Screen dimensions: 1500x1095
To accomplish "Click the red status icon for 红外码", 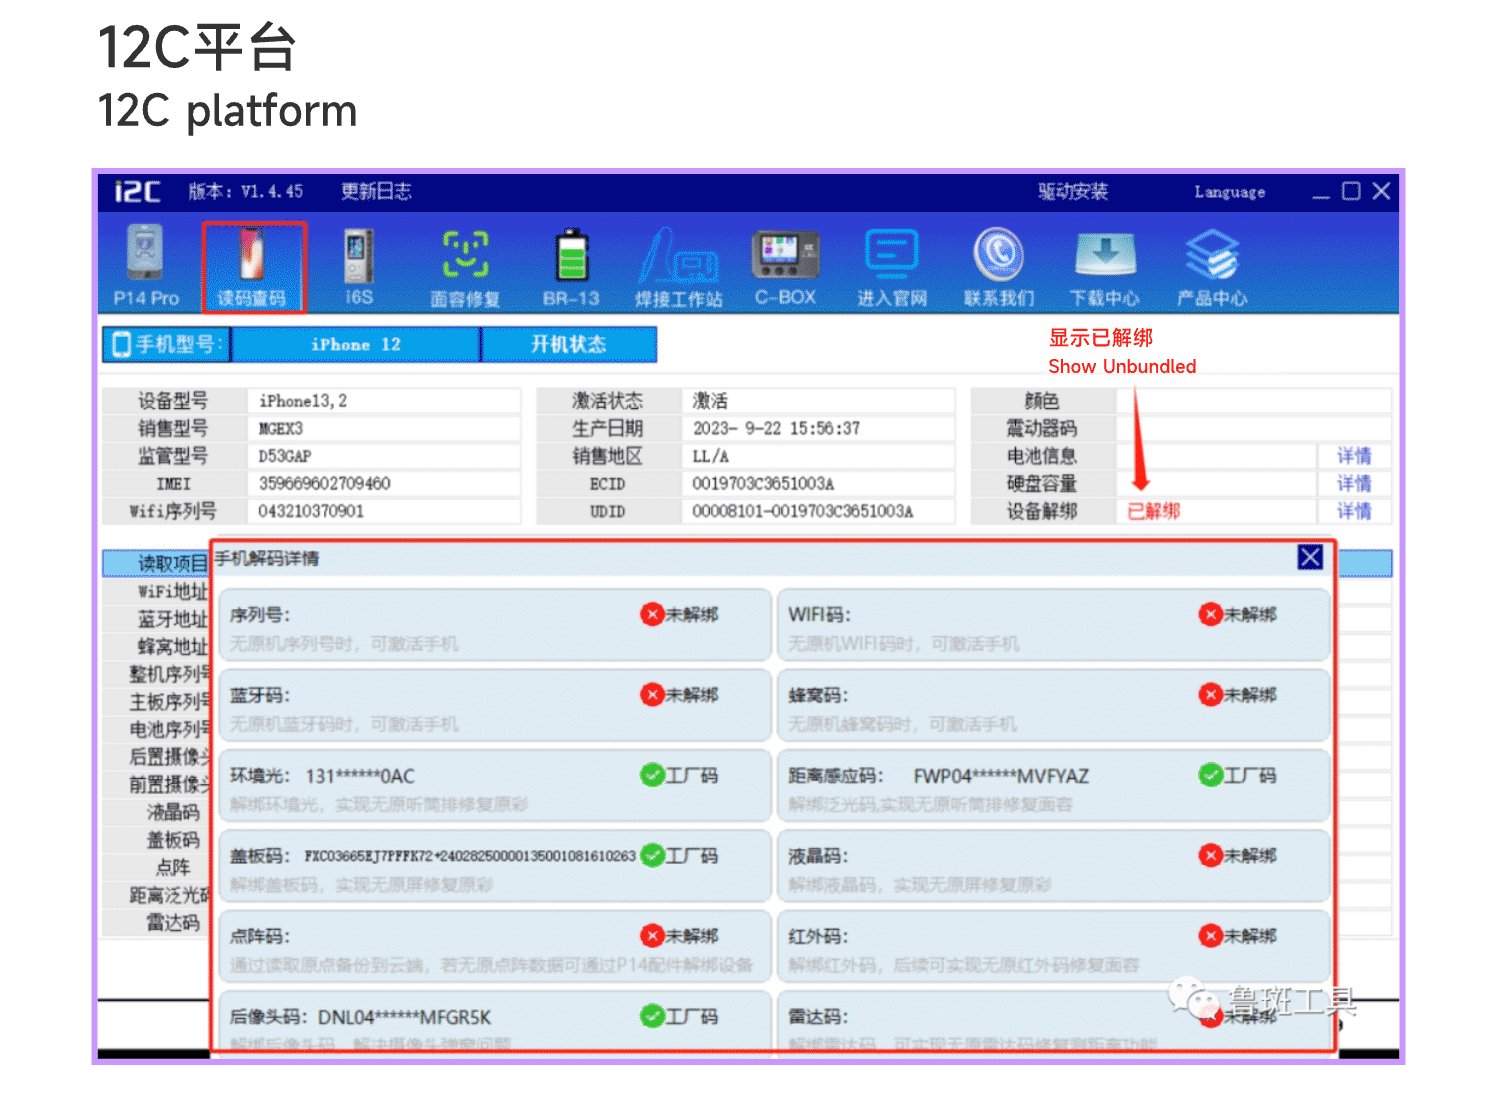I will pos(1211,936).
